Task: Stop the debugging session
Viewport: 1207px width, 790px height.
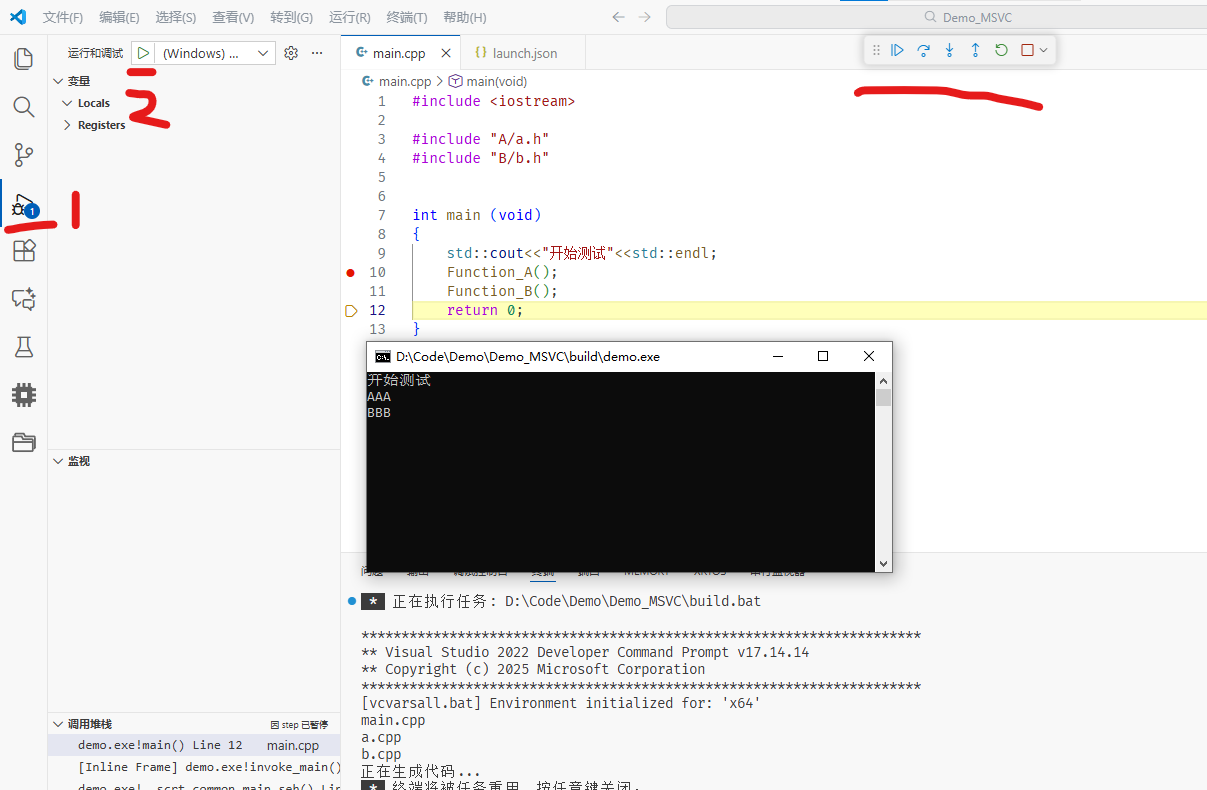Action: pos(1027,50)
